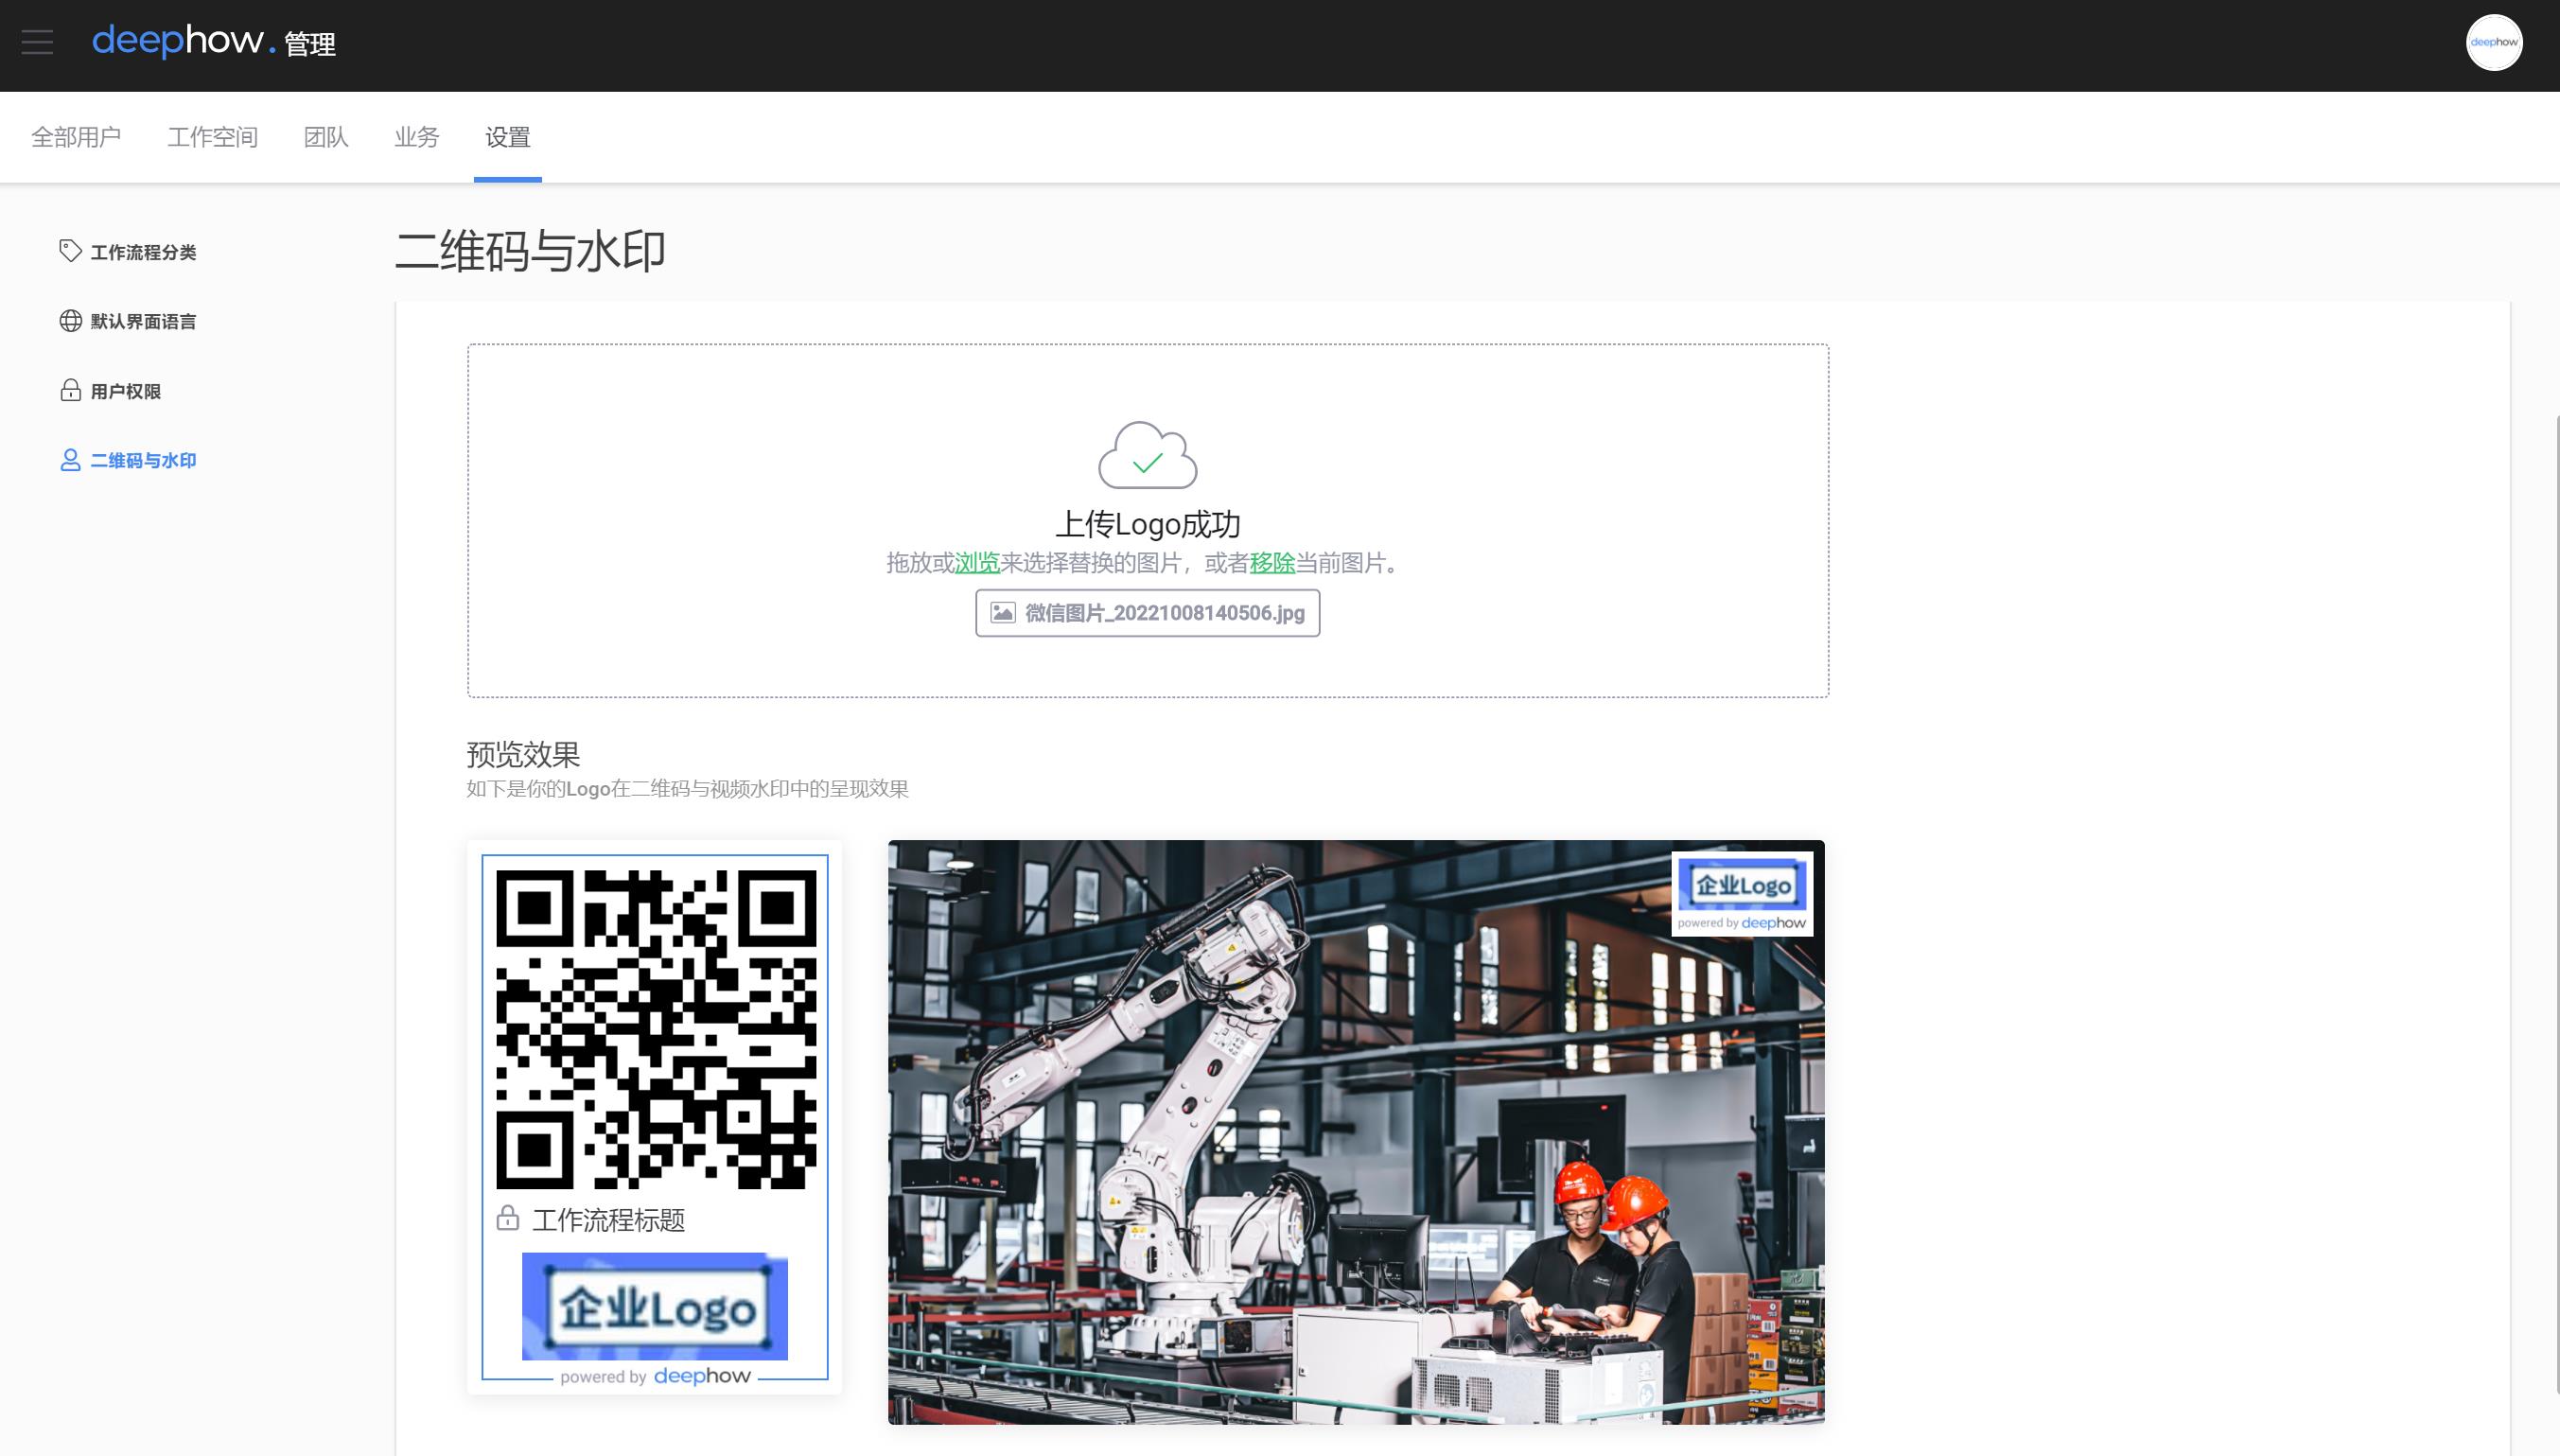Click the powered by deephow text under QR
Viewport: 2560px width, 1456px height.
655,1377
